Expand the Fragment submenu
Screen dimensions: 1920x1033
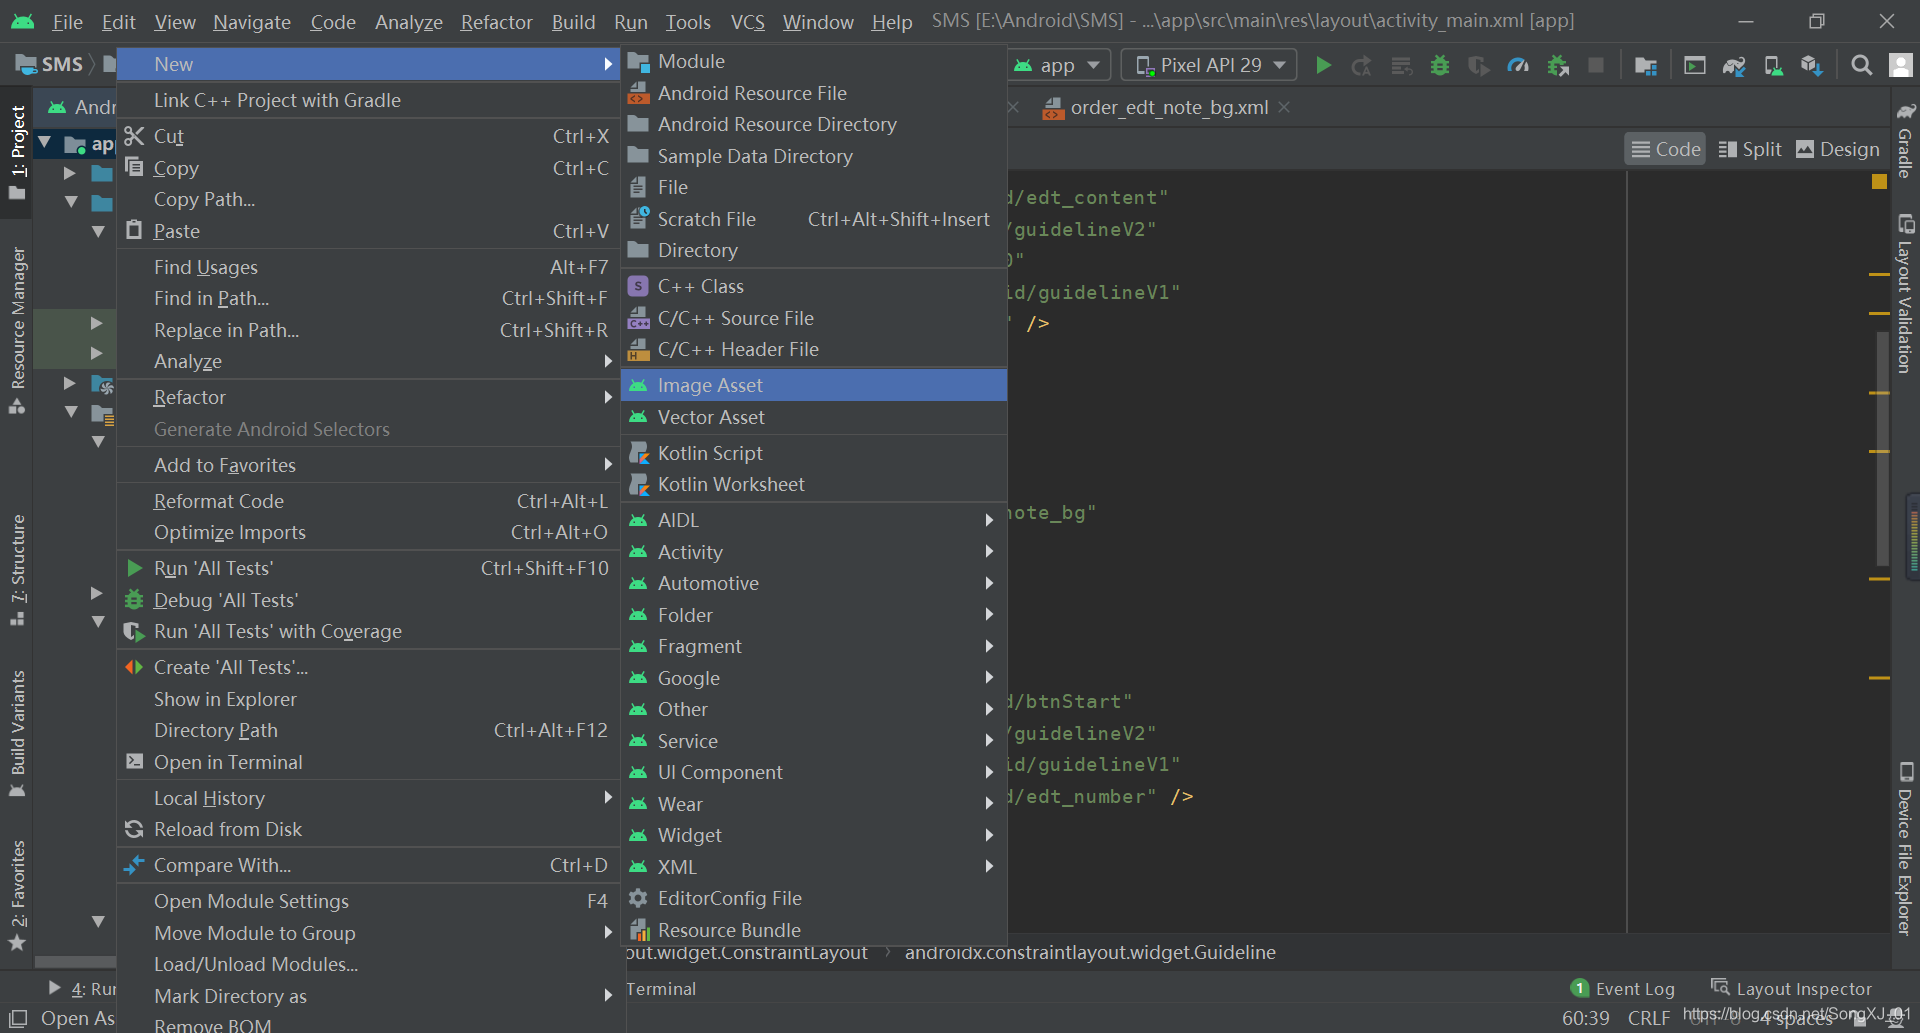pyautogui.click(x=813, y=646)
